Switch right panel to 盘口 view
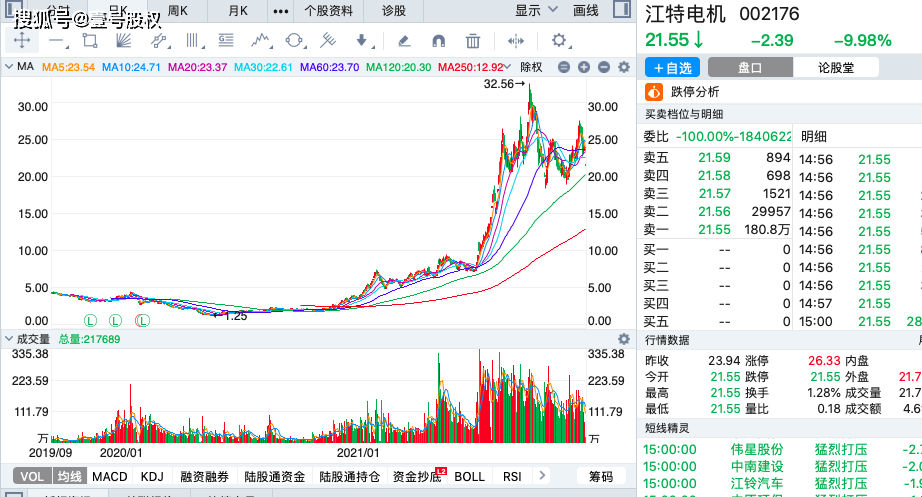The image size is (922, 497). coord(750,68)
